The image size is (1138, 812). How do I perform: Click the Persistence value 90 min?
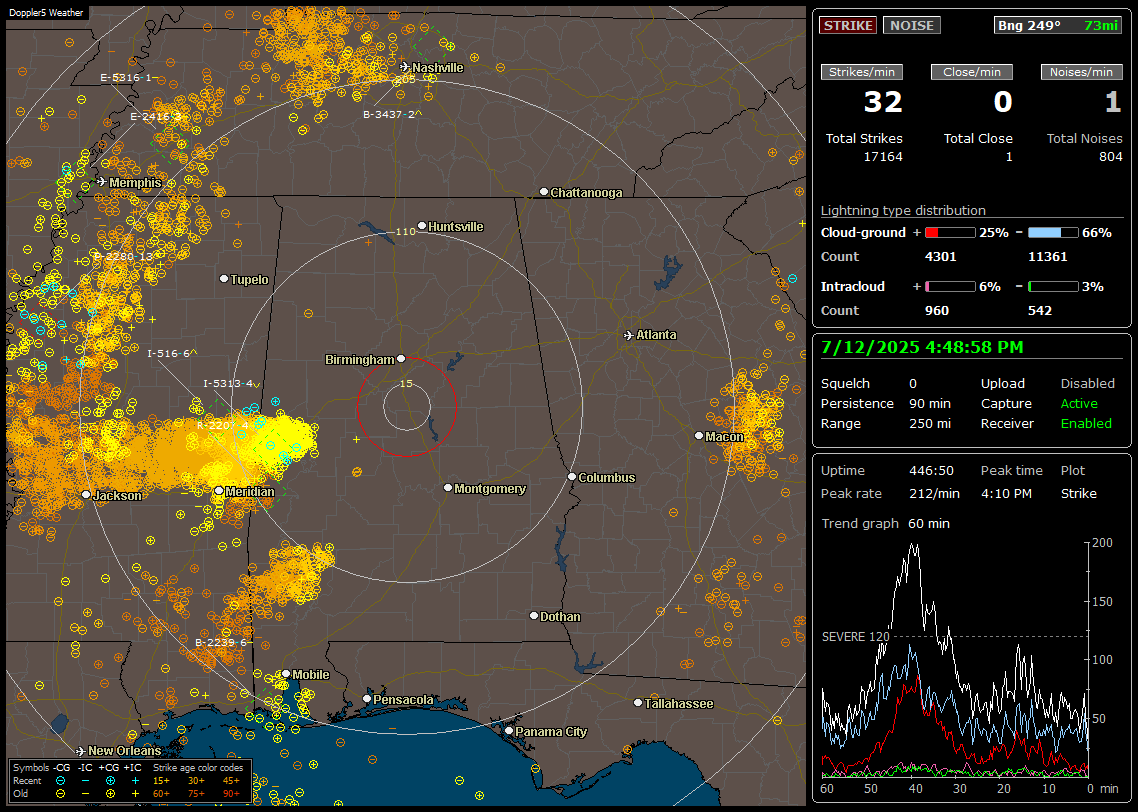pos(930,403)
